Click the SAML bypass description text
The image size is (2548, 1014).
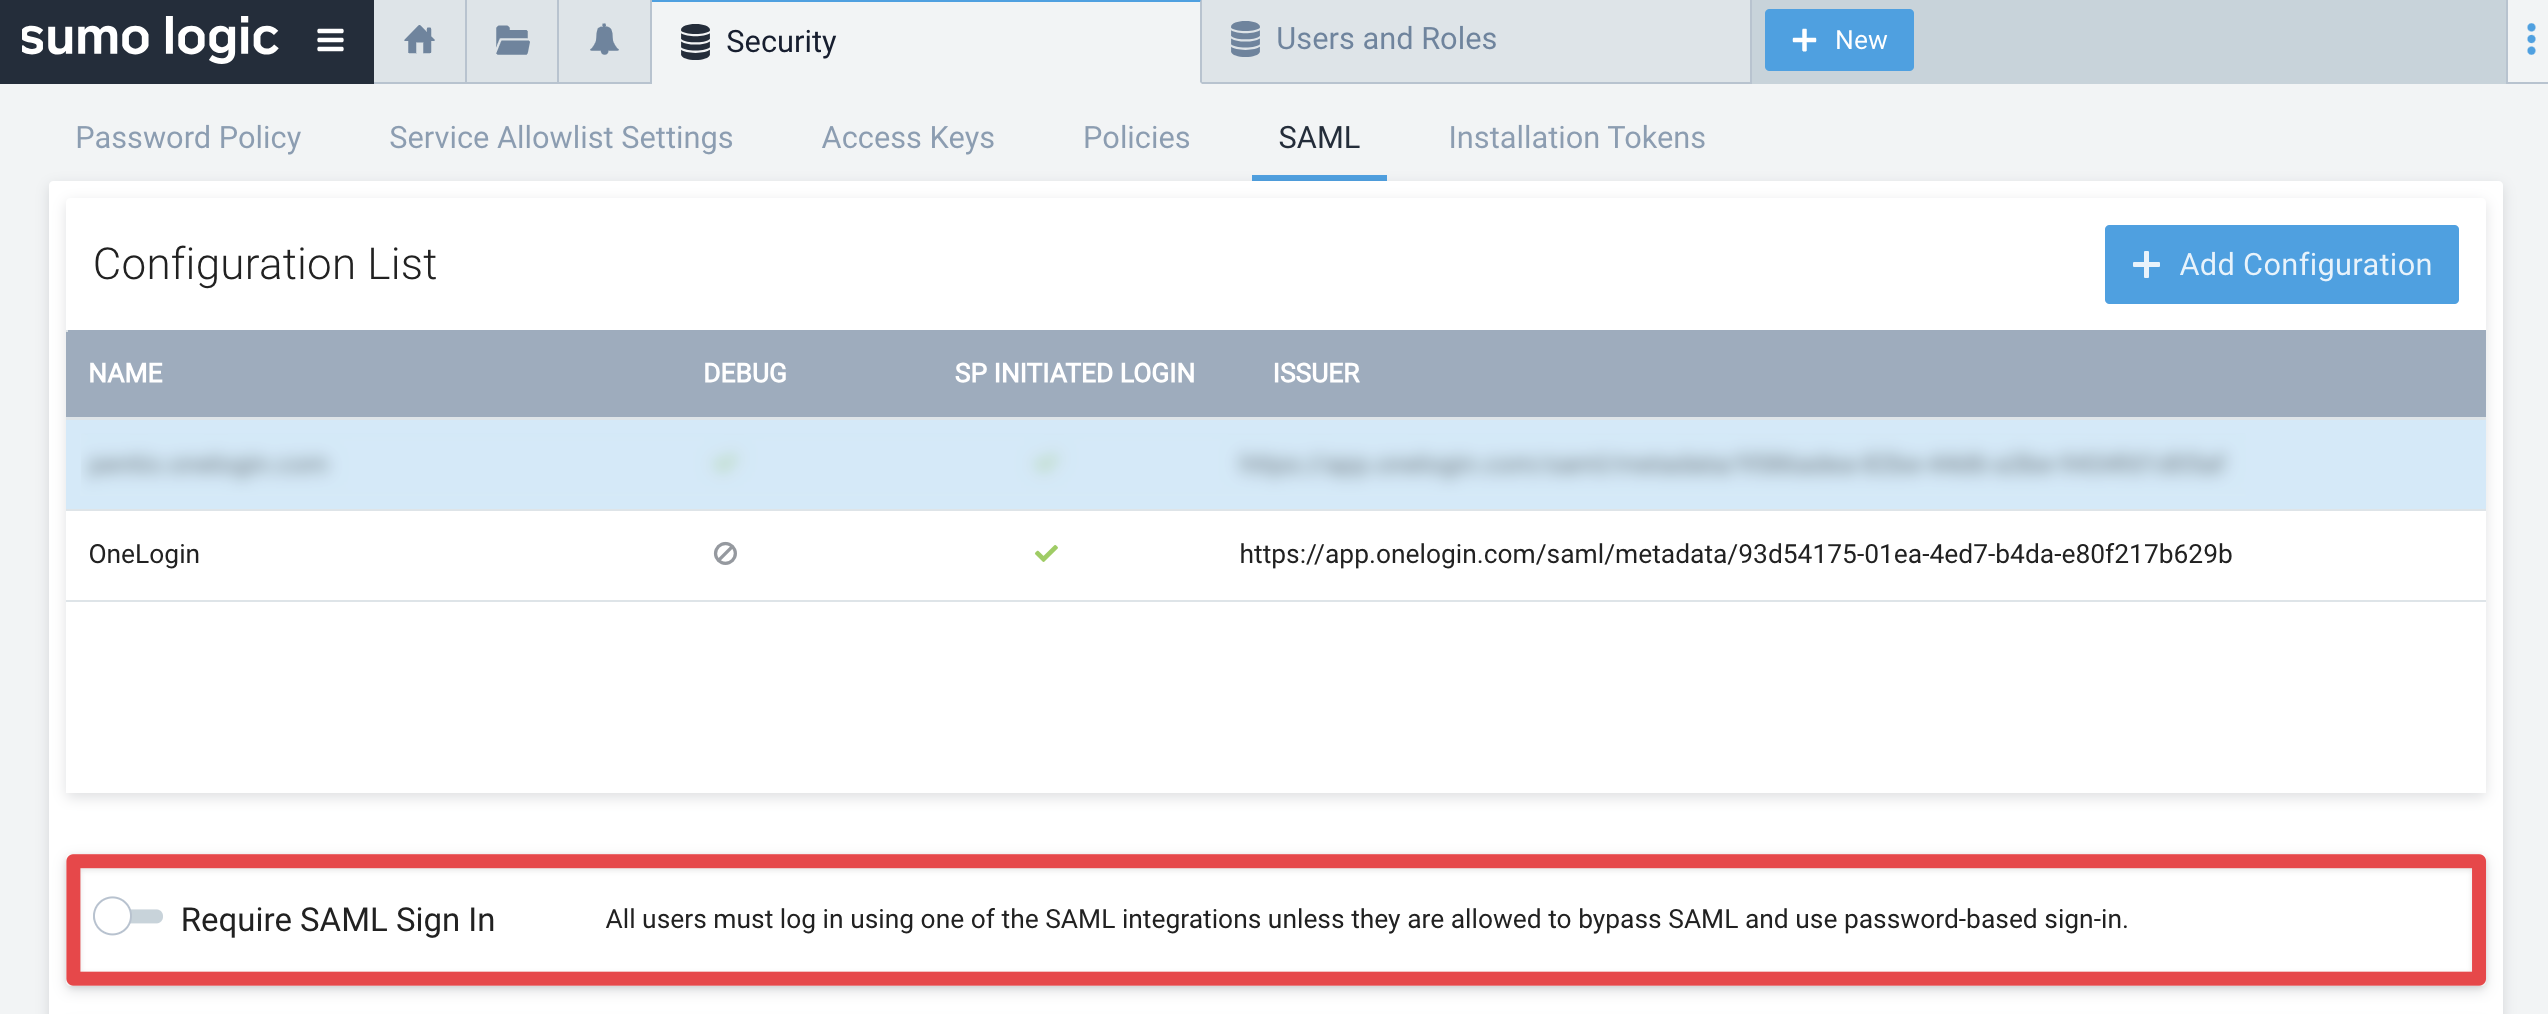[1366, 919]
